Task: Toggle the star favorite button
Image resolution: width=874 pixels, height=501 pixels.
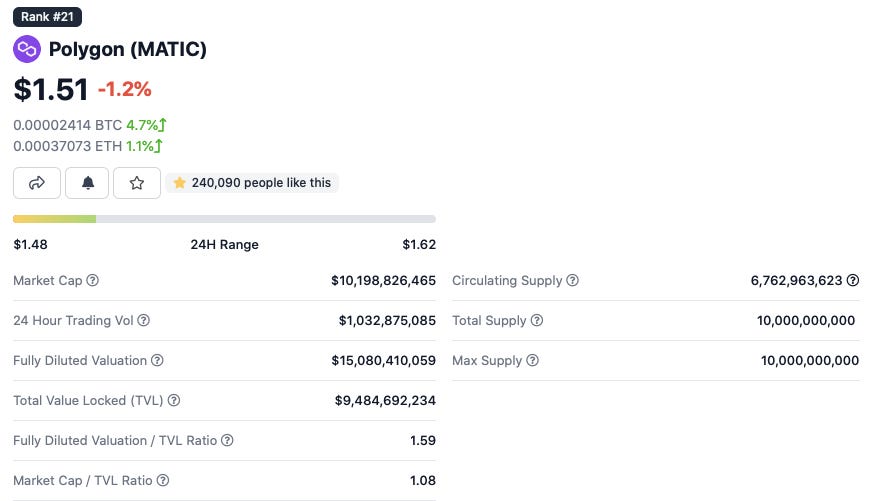Action: [137, 183]
